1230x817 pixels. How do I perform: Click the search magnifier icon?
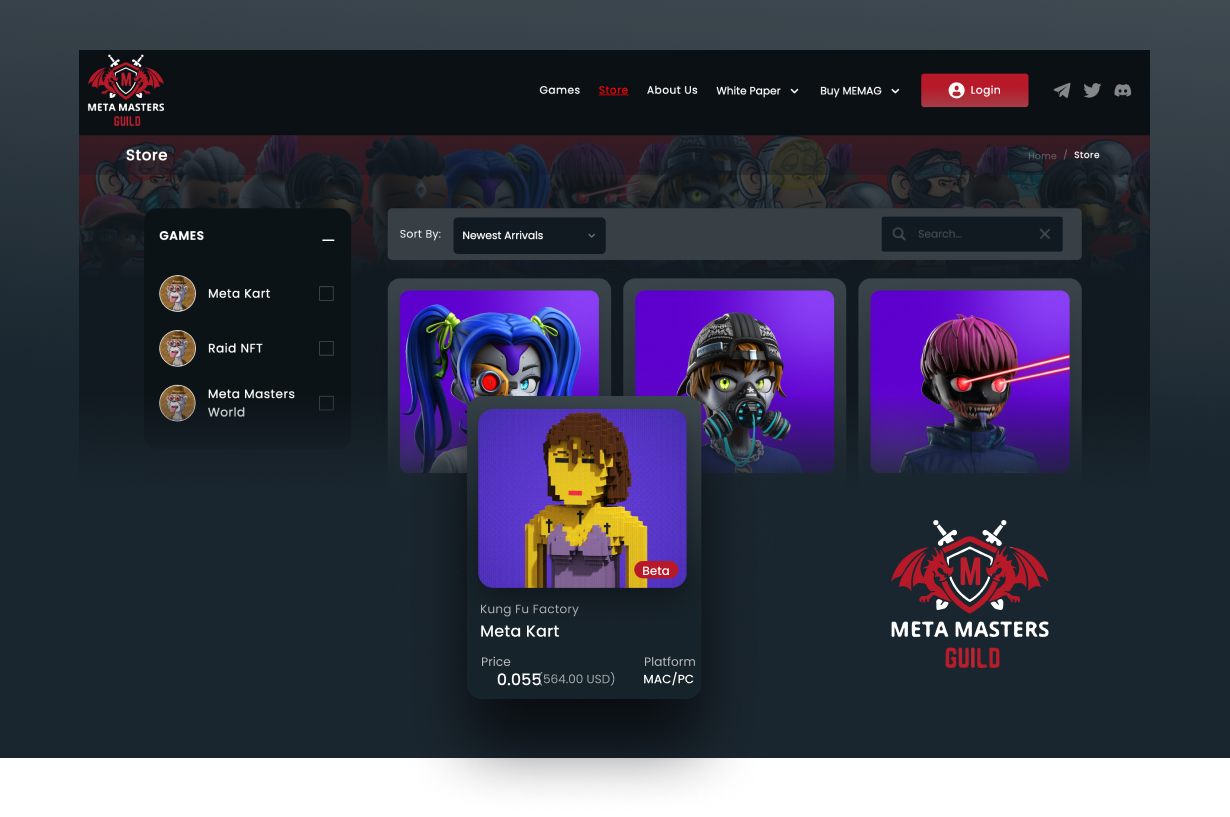point(899,234)
